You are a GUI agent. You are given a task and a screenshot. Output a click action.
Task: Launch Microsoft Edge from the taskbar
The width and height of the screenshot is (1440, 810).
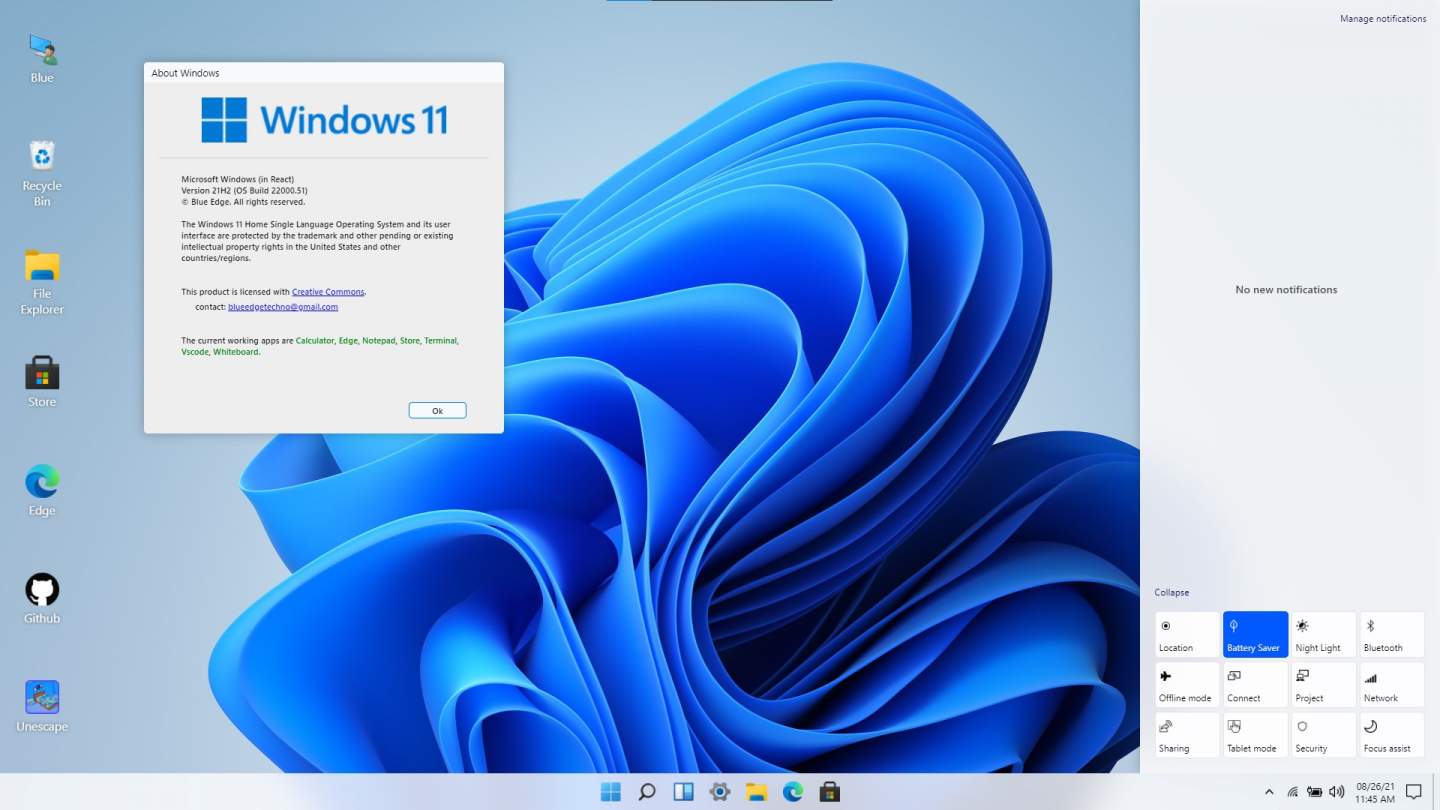pos(793,791)
